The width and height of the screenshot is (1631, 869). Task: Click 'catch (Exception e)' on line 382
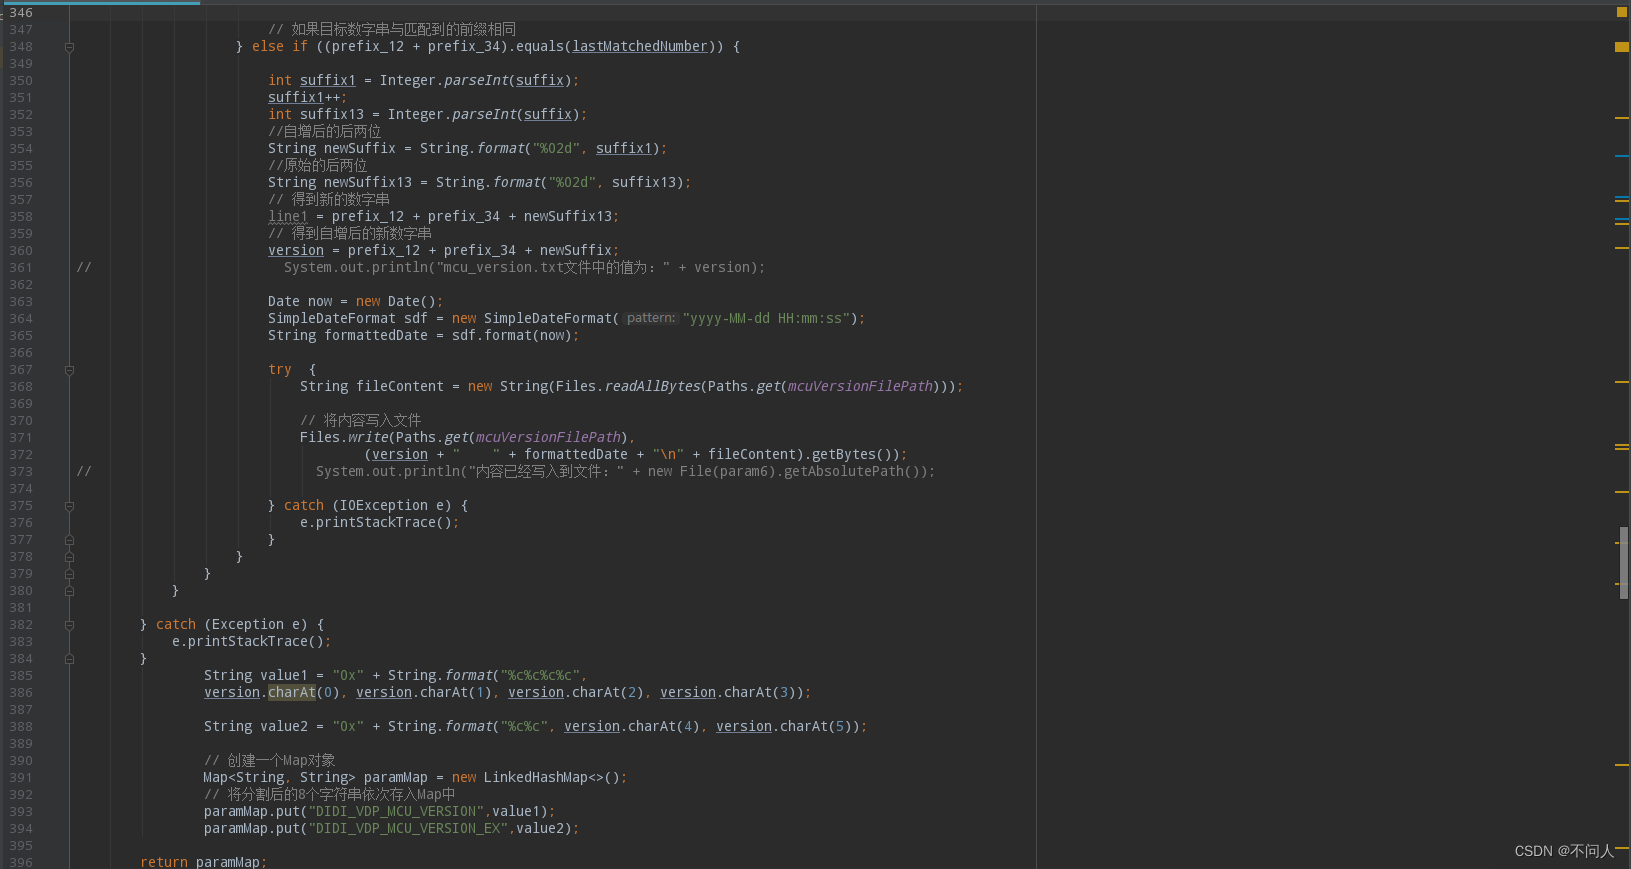(232, 625)
